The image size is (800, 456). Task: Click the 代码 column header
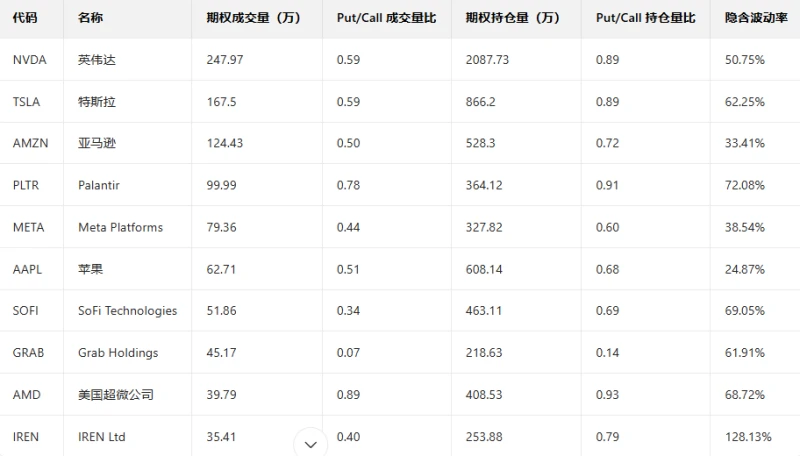pyautogui.click(x=25, y=18)
